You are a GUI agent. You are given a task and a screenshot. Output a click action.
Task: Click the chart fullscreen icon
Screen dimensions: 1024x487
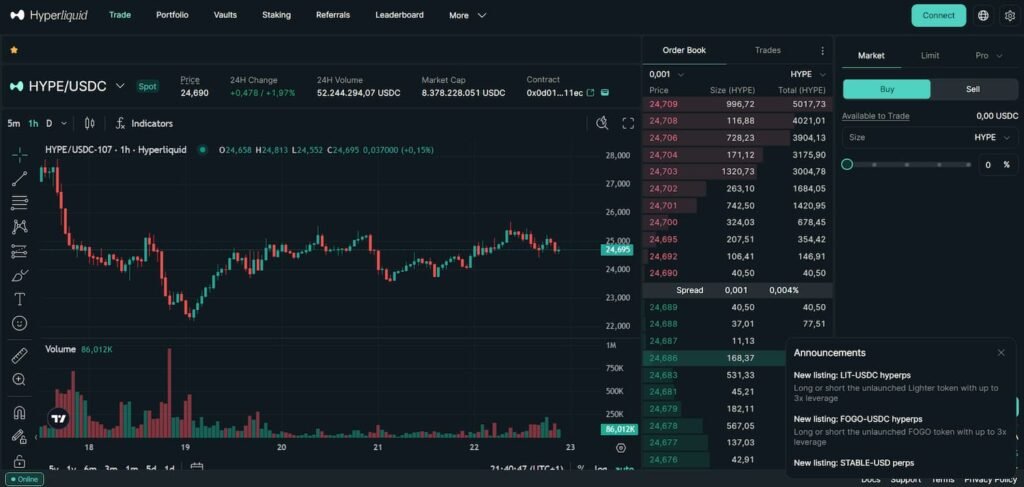click(x=628, y=123)
